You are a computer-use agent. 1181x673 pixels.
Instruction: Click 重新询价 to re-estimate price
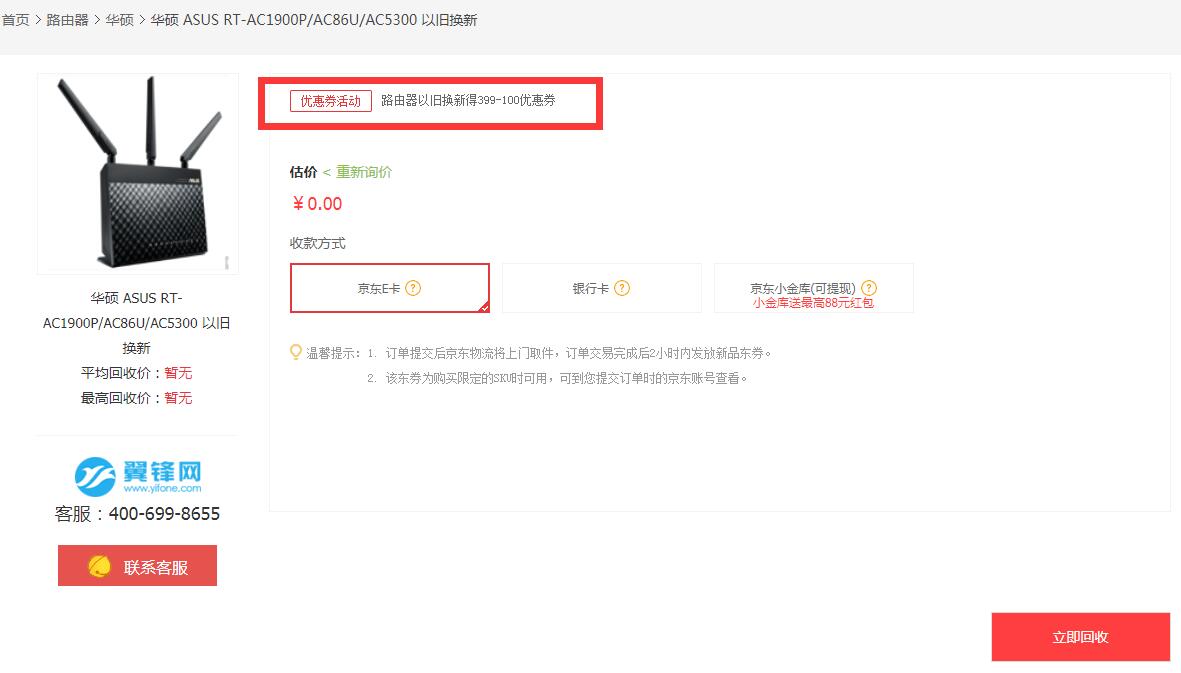click(x=364, y=172)
